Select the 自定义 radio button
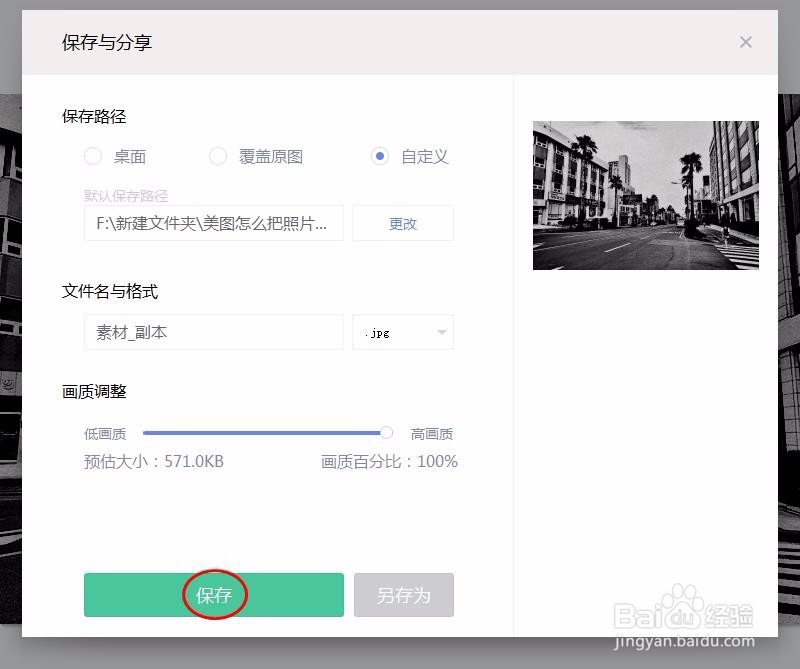The width and height of the screenshot is (800, 669). pyautogui.click(x=380, y=156)
